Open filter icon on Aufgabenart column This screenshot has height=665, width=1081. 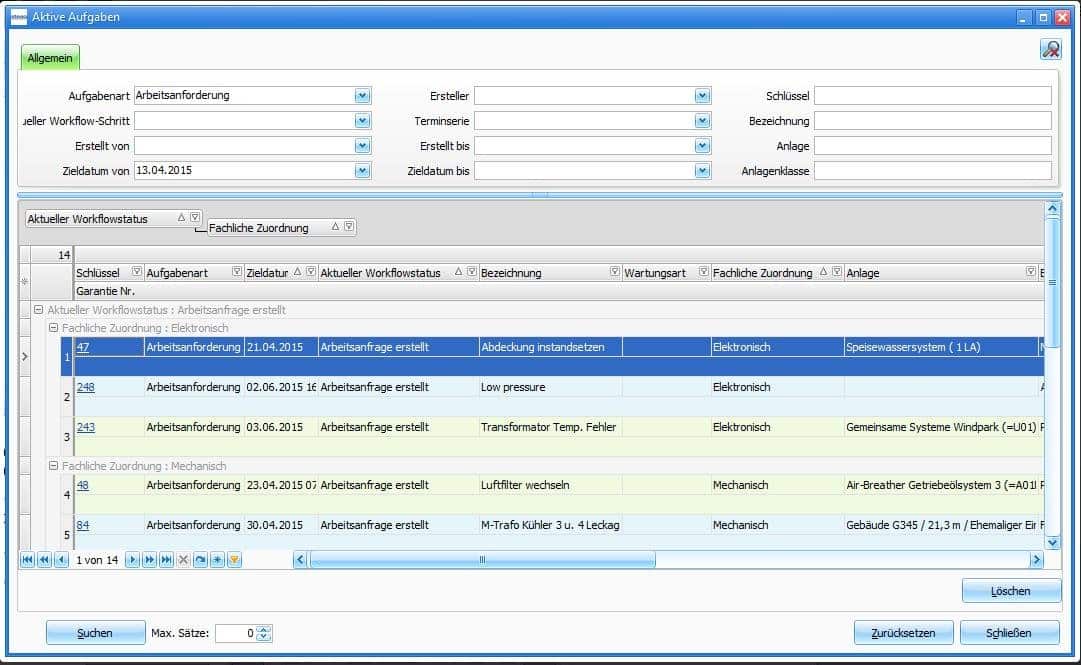pyautogui.click(x=236, y=272)
